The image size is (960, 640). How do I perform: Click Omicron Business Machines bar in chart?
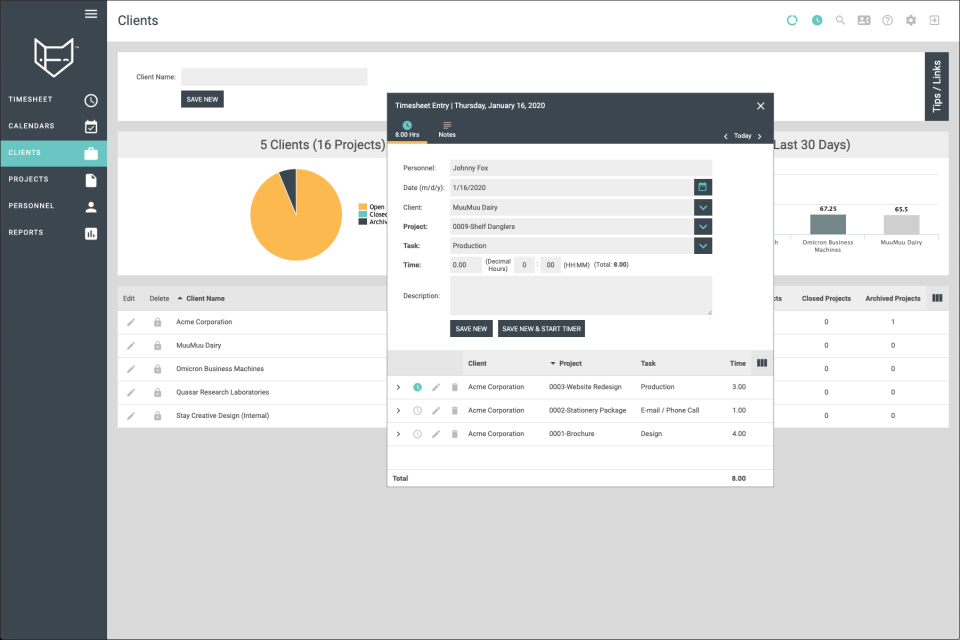tap(828, 224)
